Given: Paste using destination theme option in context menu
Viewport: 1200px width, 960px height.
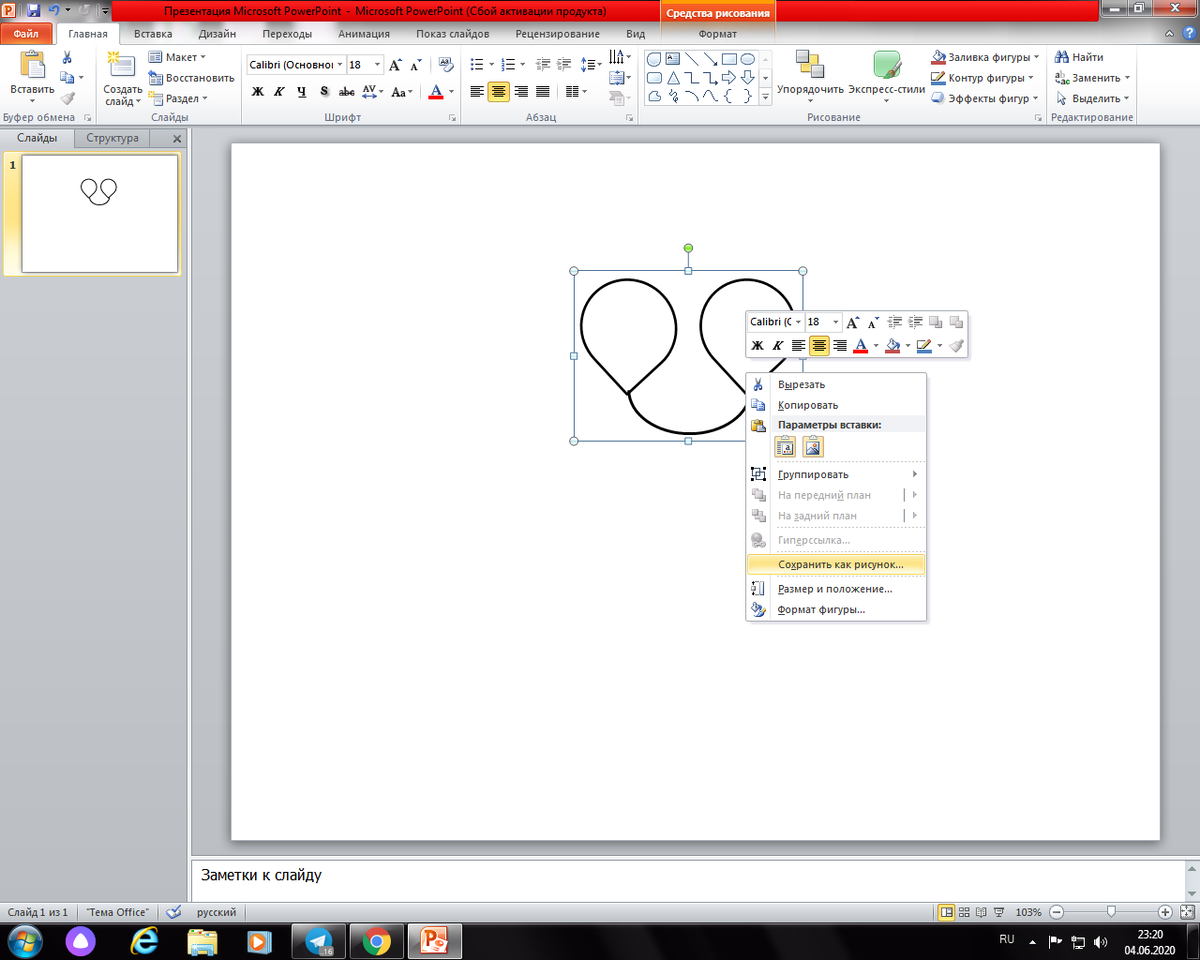Looking at the screenshot, I should (x=786, y=447).
